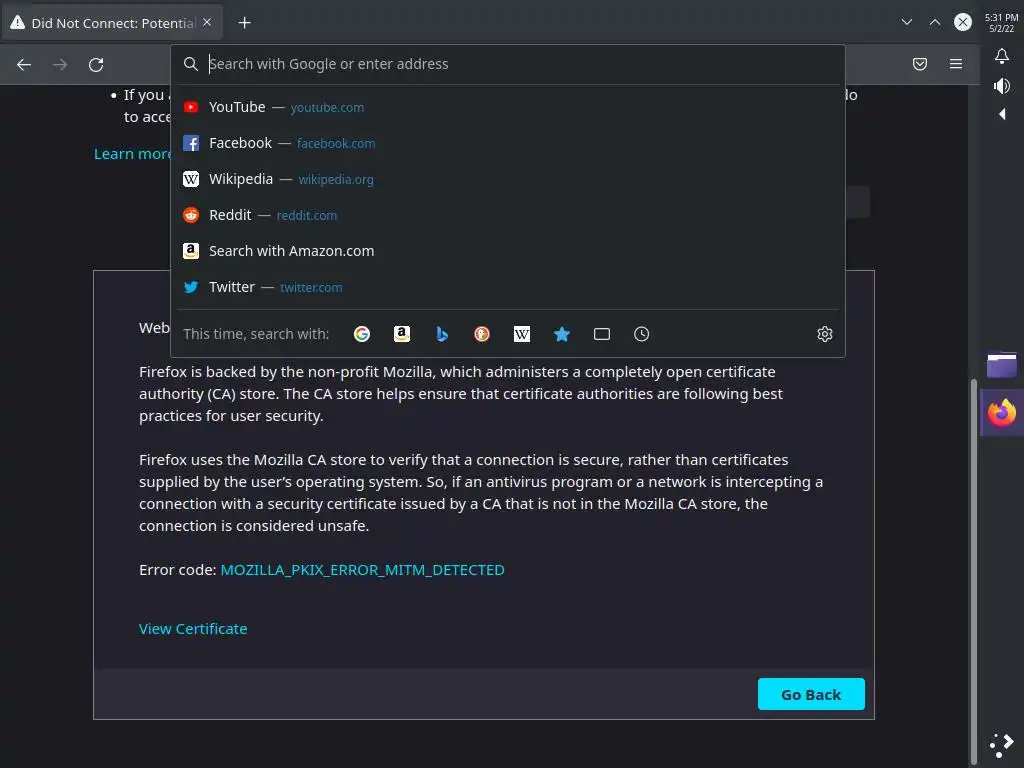Open a new tab with the plus button
The image size is (1024, 768).
pyautogui.click(x=244, y=23)
